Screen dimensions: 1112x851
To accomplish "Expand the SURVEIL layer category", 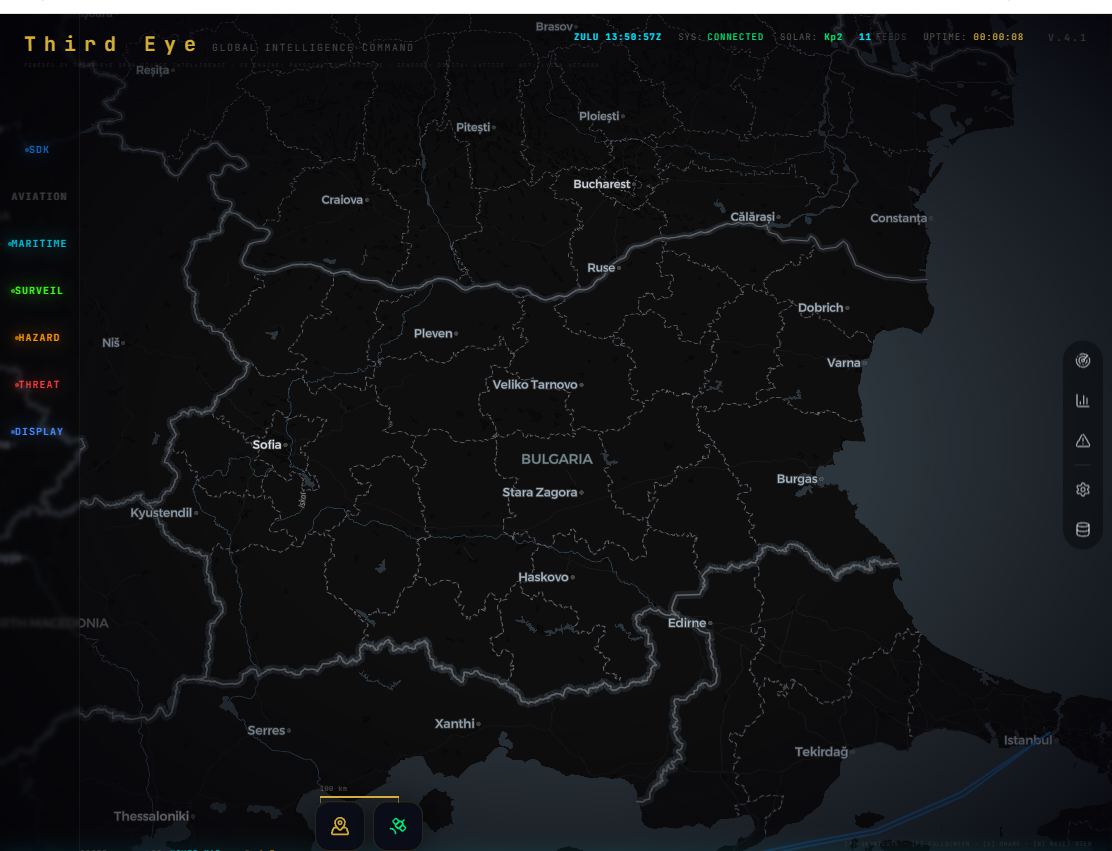I will [37, 291].
